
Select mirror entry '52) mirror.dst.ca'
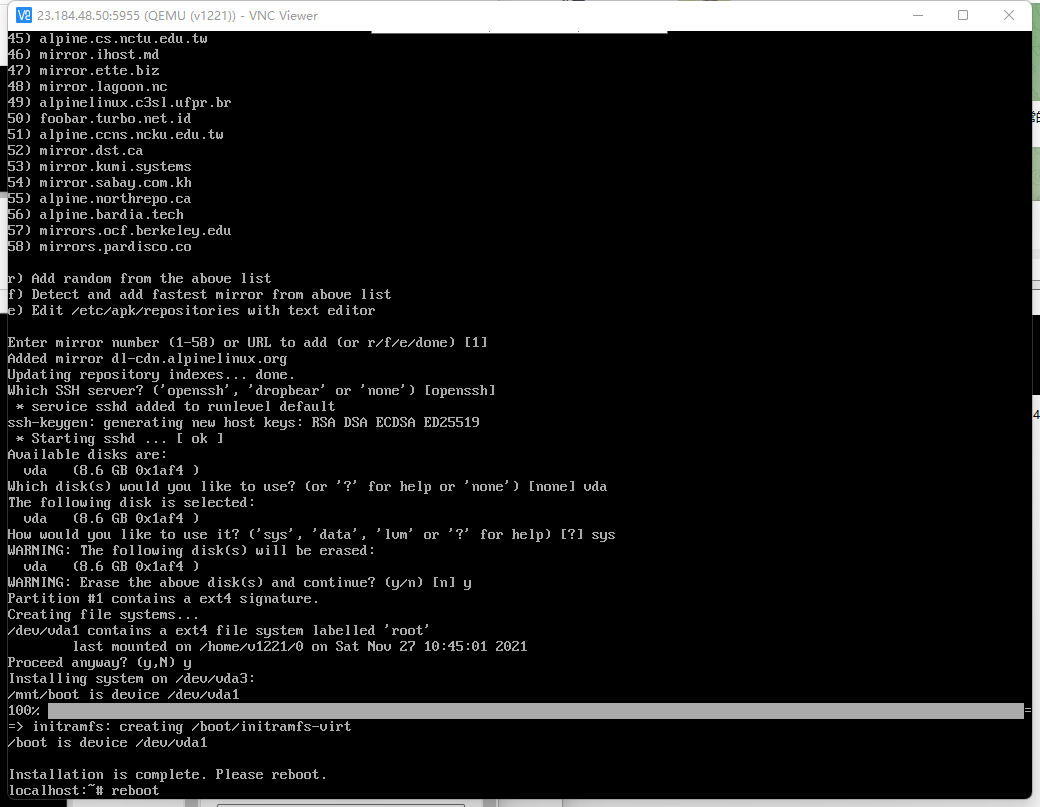coord(76,151)
